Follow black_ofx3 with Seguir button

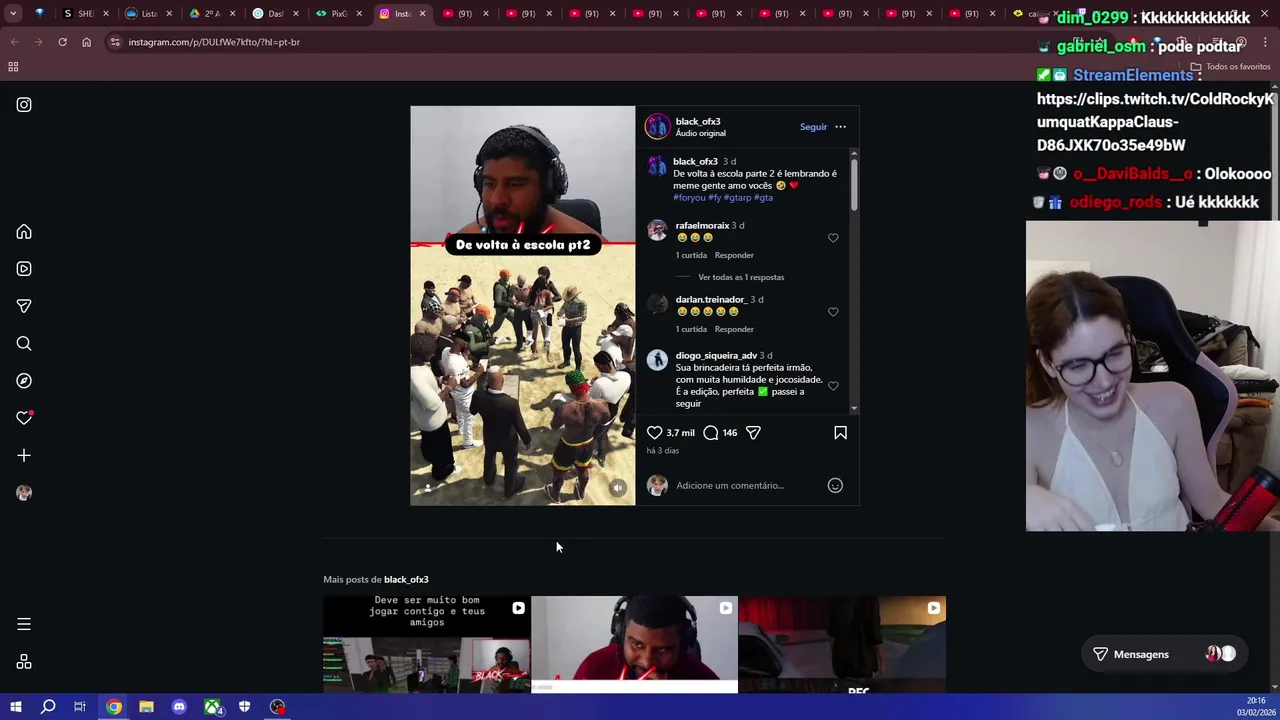pyautogui.click(x=813, y=127)
